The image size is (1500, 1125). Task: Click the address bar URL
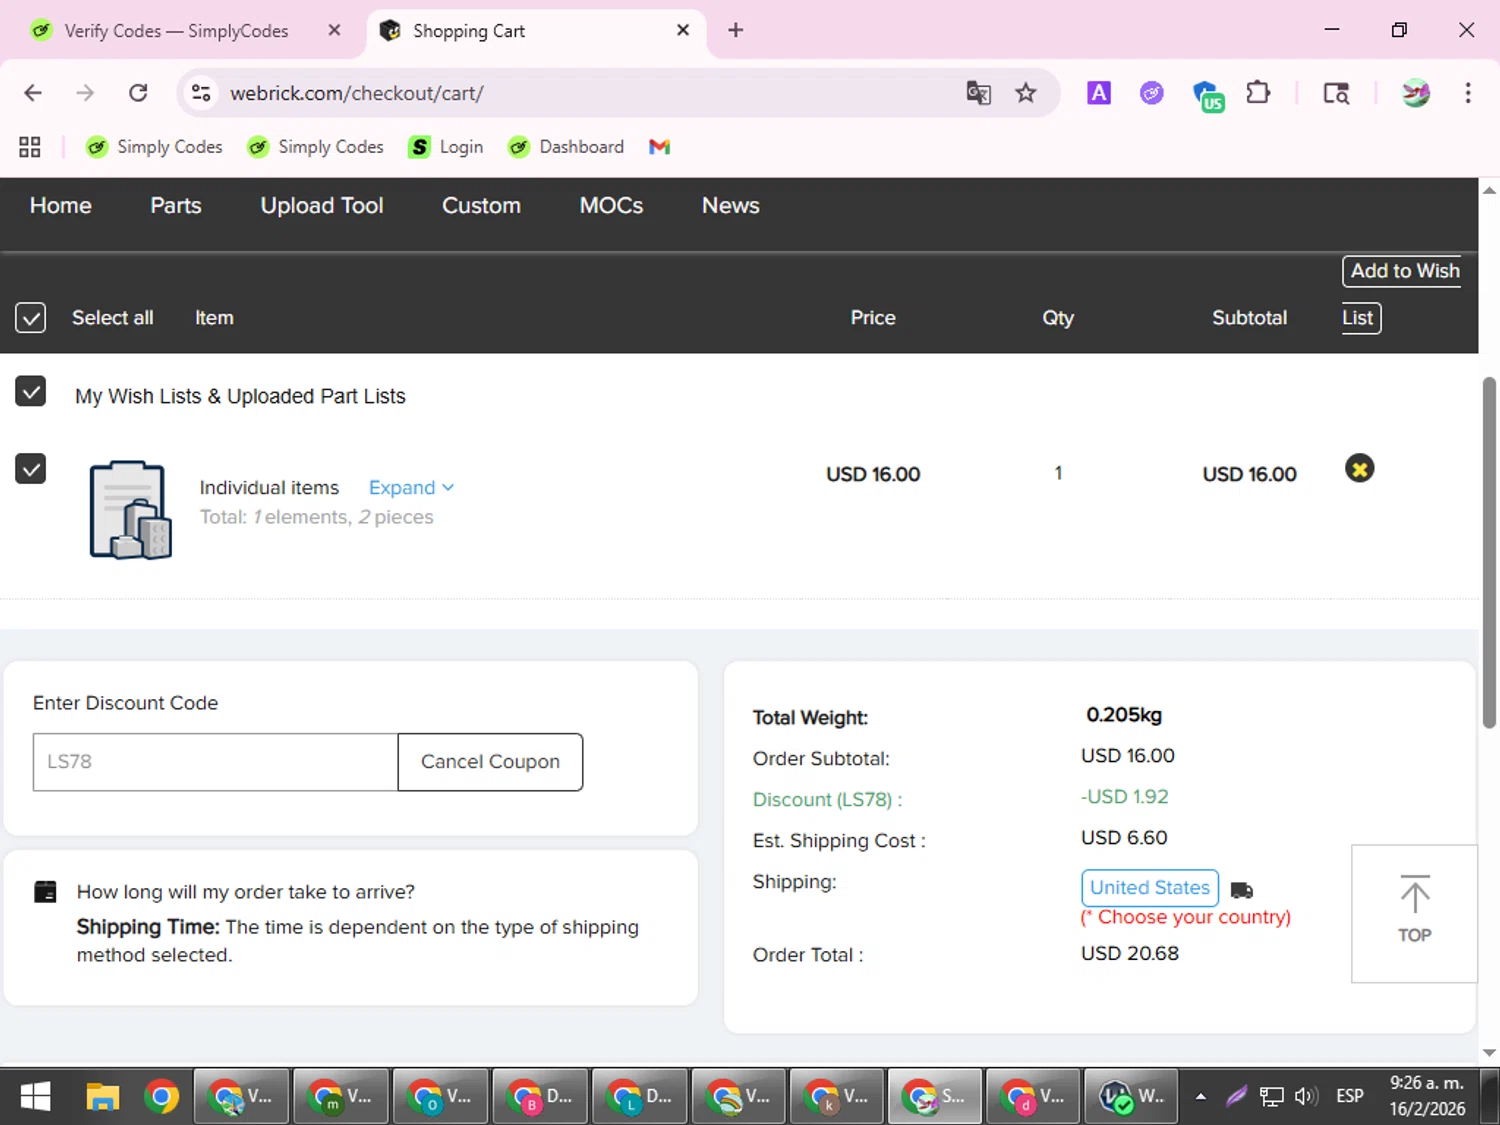point(357,93)
